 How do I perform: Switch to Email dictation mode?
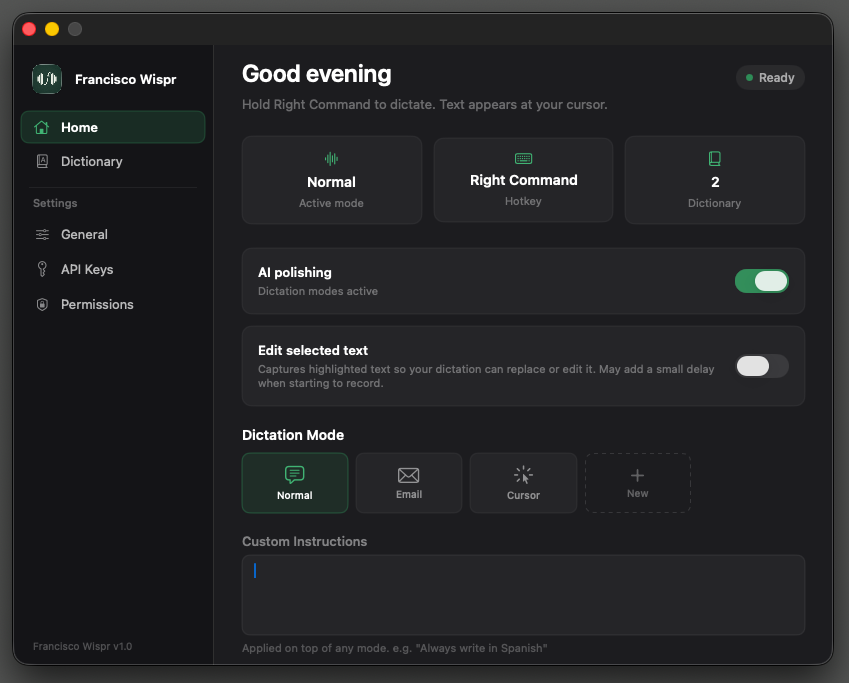pos(409,483)
